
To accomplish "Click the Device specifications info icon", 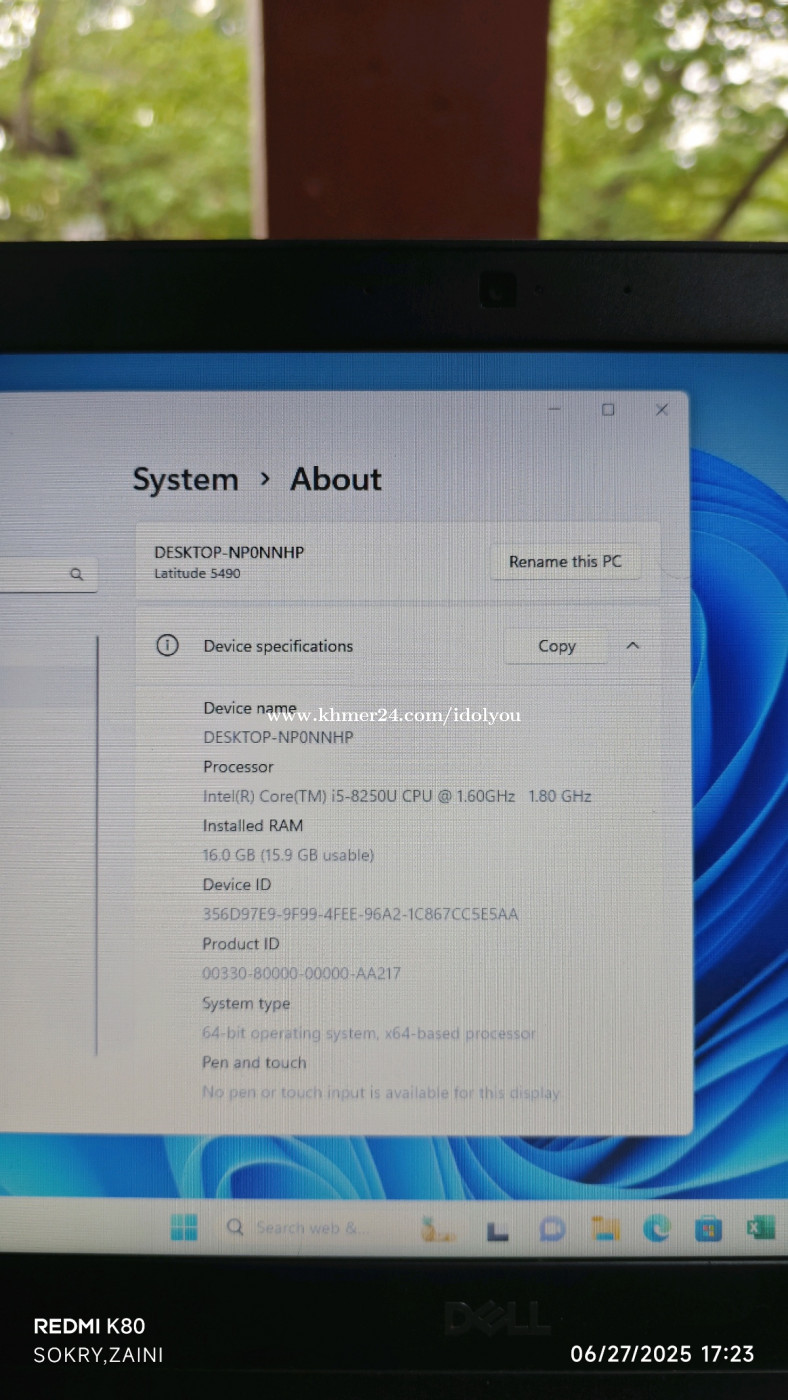I will click(x=167, y=646).
